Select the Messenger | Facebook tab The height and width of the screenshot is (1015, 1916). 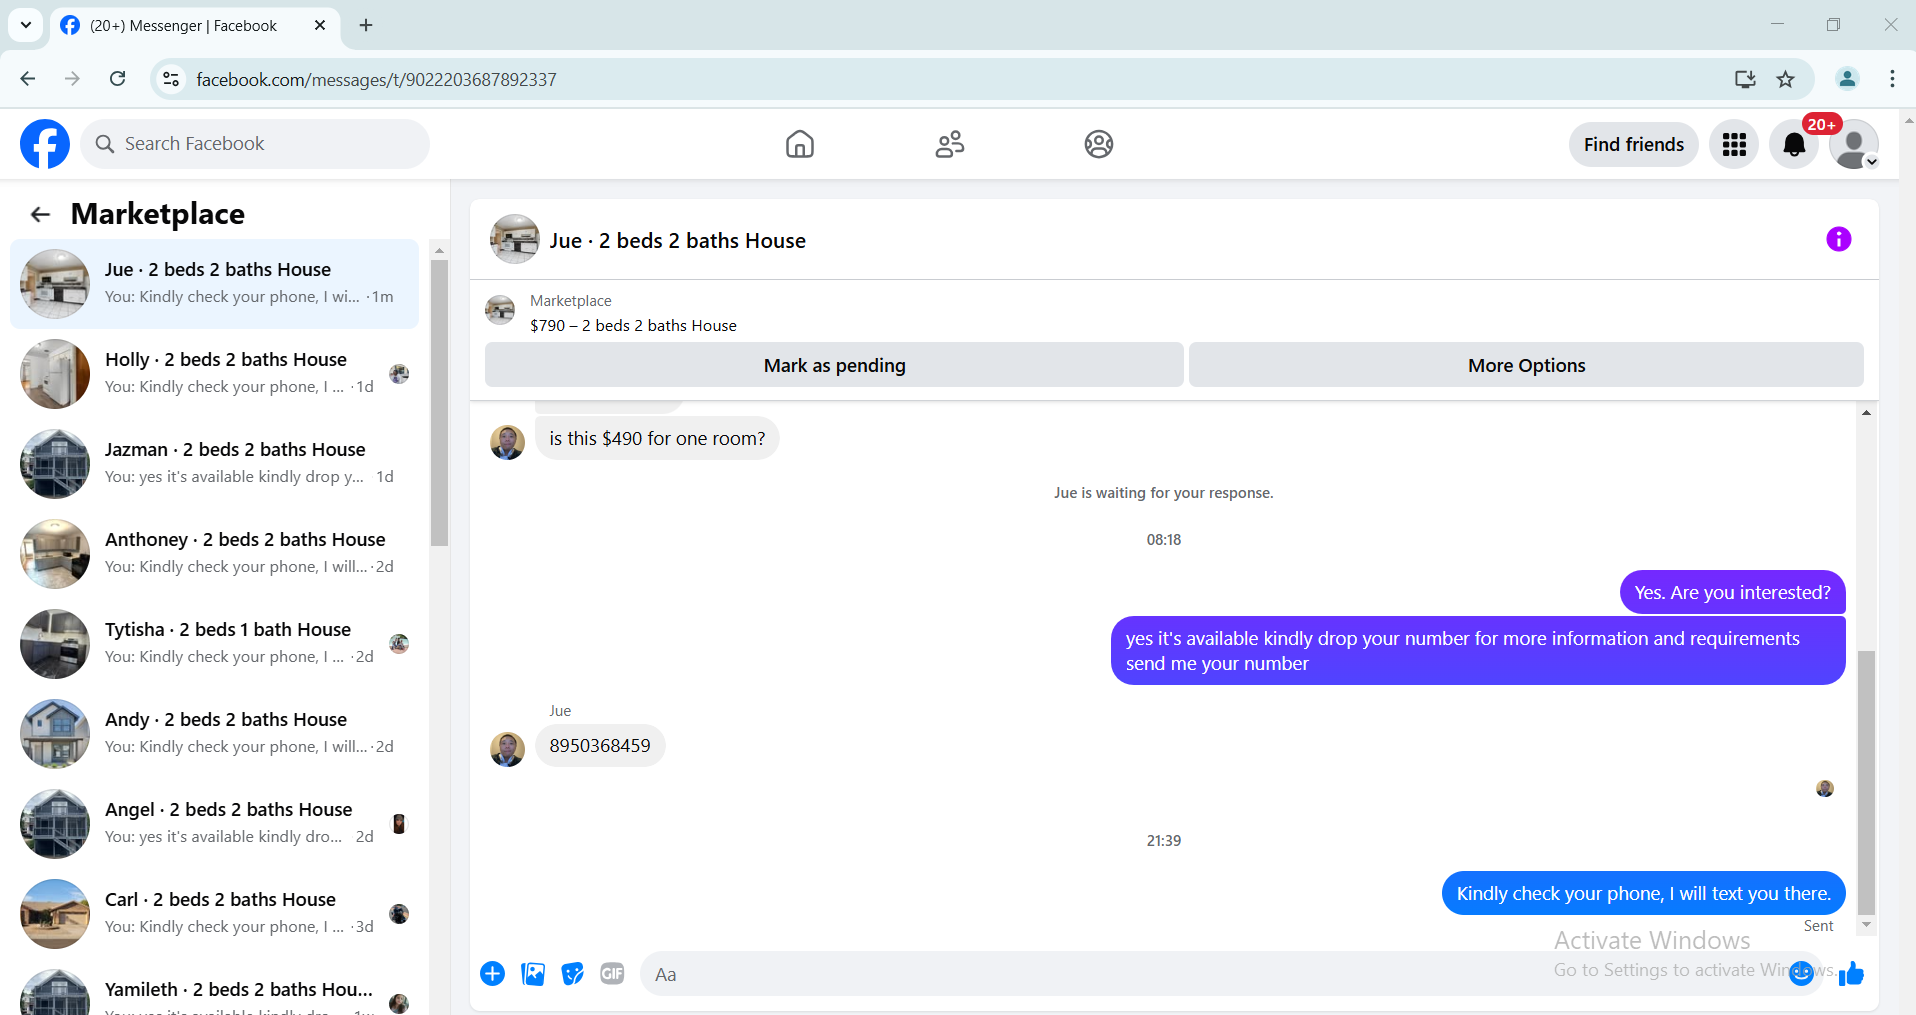195,26
